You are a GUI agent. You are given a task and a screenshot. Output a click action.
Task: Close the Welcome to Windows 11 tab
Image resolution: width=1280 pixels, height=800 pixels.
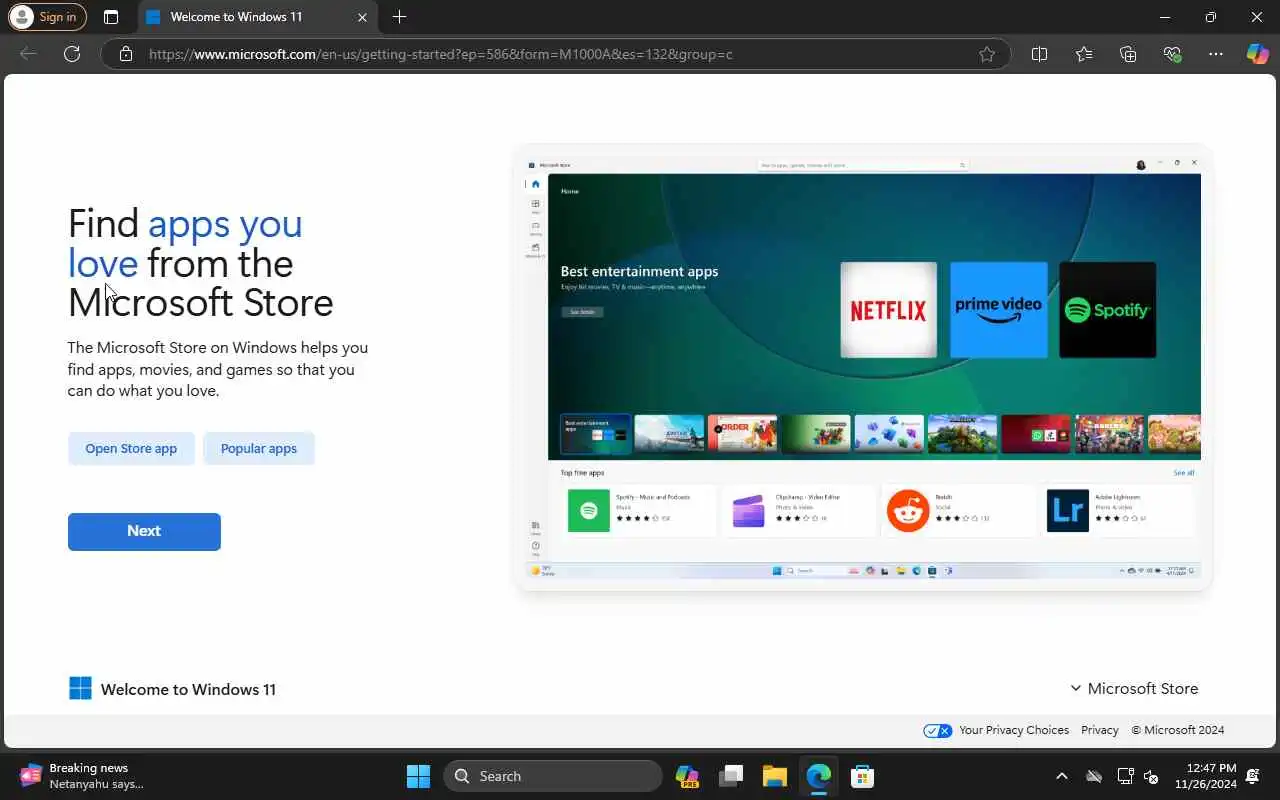(362, 17)
